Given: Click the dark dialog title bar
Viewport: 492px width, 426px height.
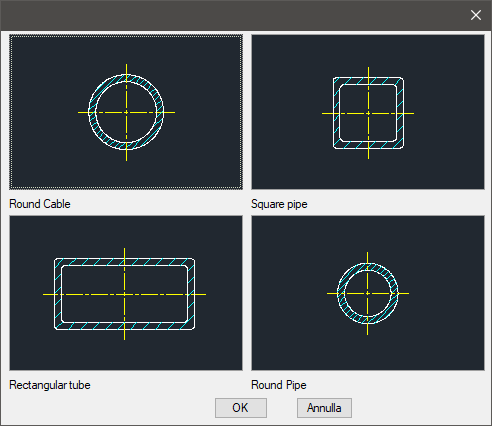Looking at the screenshot, I should (x=233, y=15).
